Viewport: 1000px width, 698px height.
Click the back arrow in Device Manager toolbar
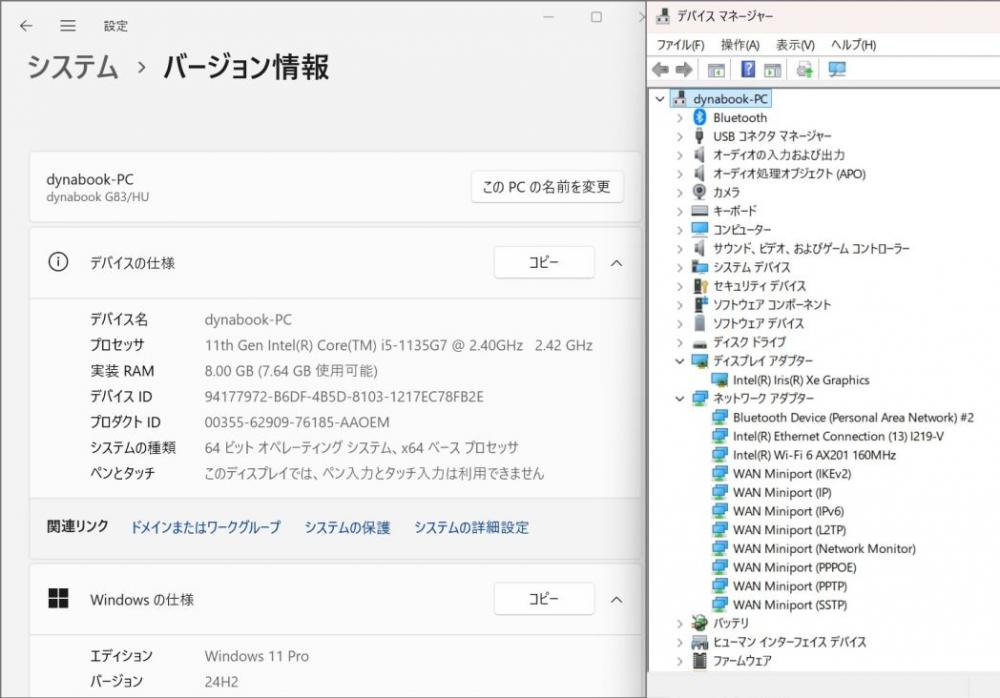click(661, 70)
